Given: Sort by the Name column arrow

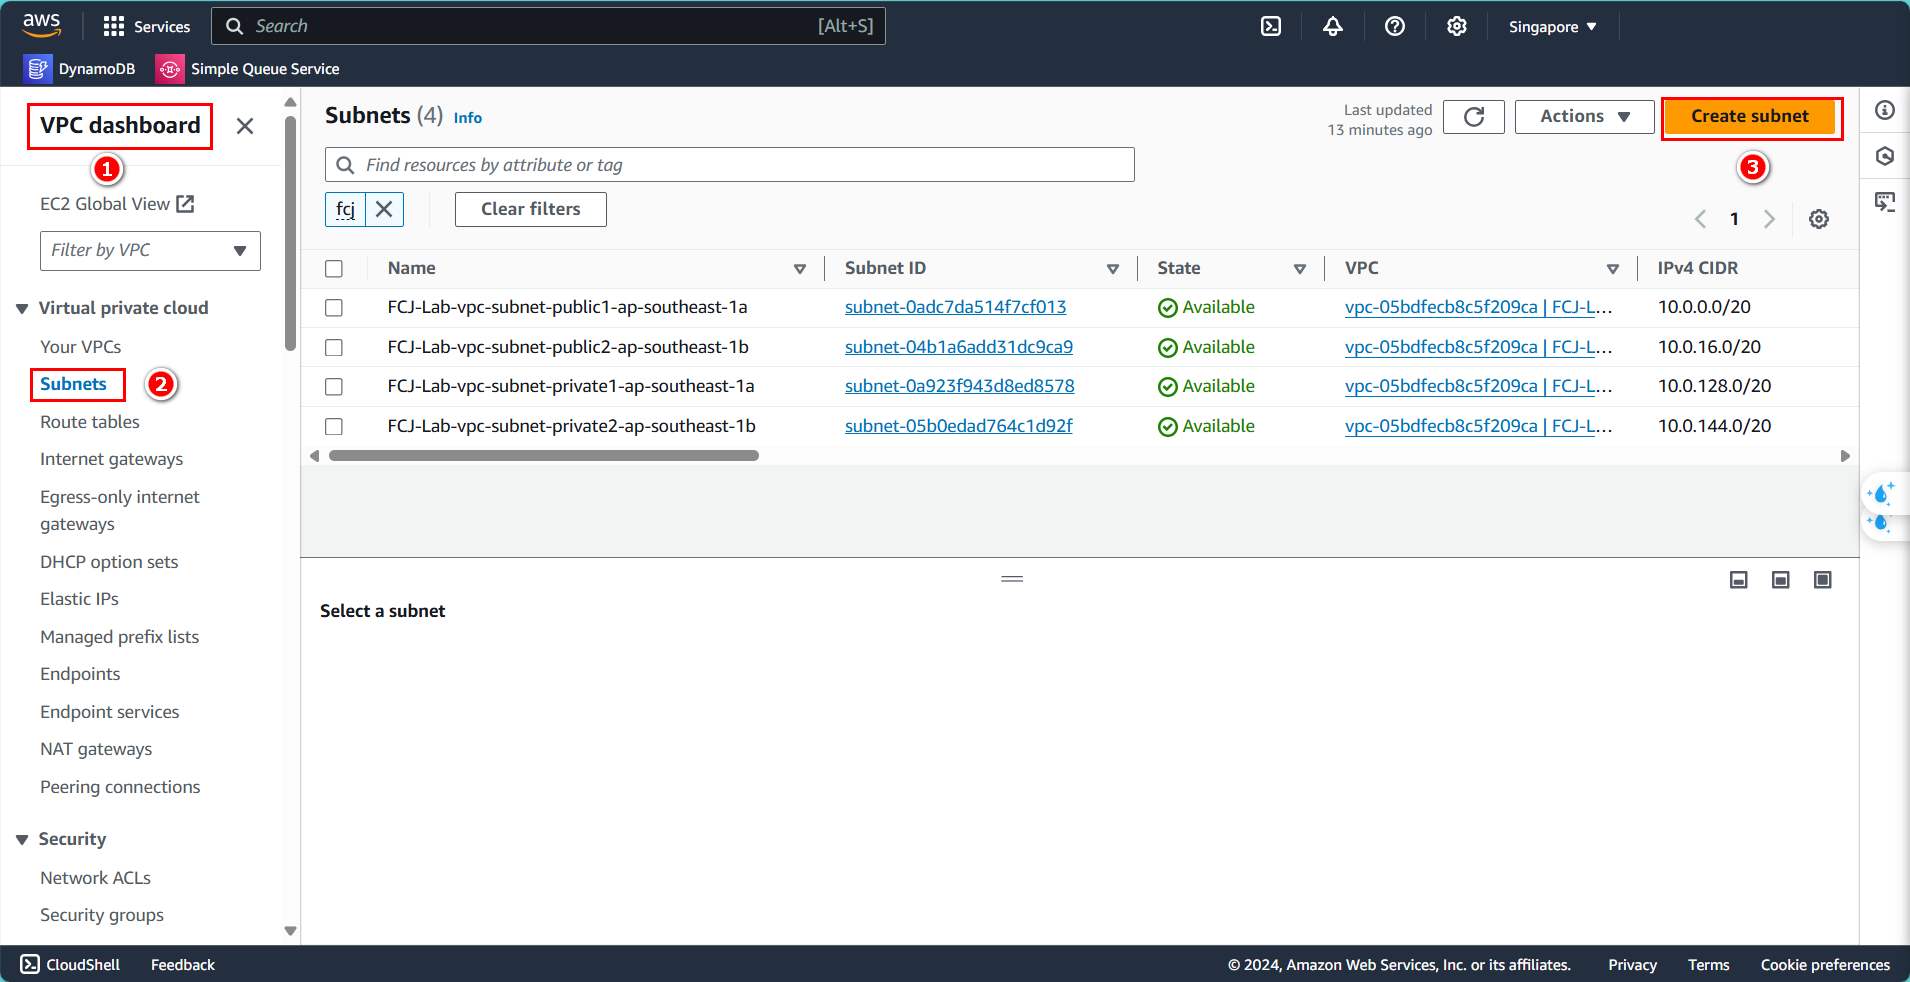Looking at the screenshot, I should [x=800, y=269].
